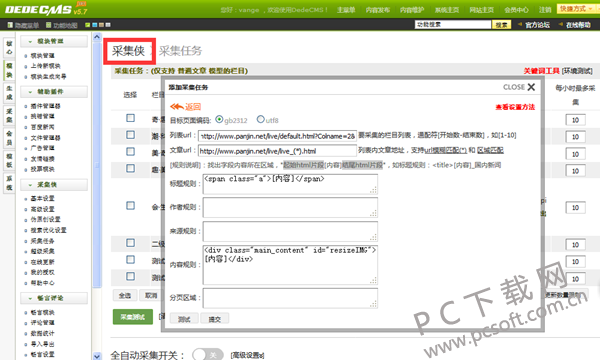Switch to the 核心 vertical tab

[x=9, y=47]
